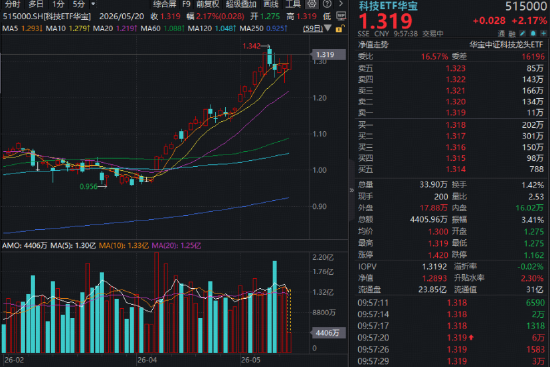550x367 pixels.
Task: Click the 26-02 date marker
Action: pyautogui.click(x=14, y=360)
